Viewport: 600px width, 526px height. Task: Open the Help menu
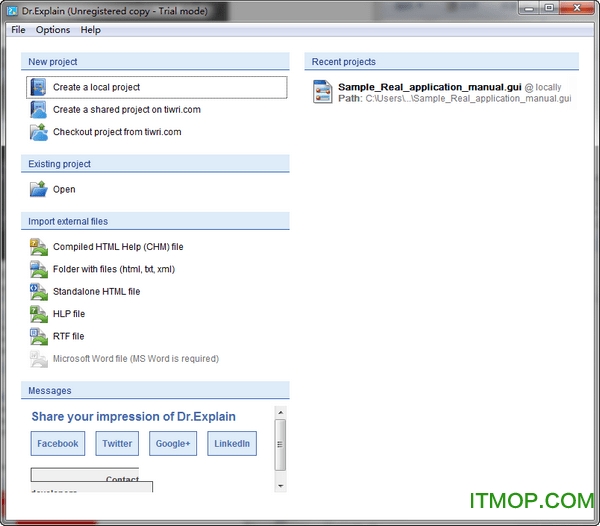(91, 30)
